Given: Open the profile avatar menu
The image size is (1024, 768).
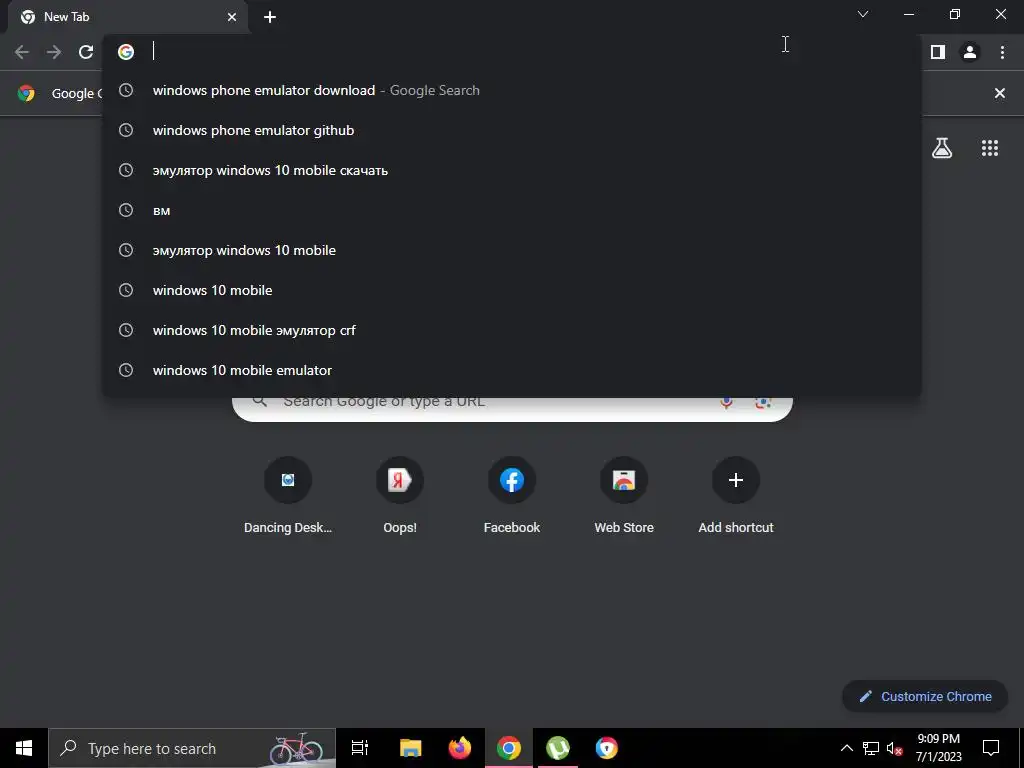Looking at the screenshot, I should click(970, 52).
